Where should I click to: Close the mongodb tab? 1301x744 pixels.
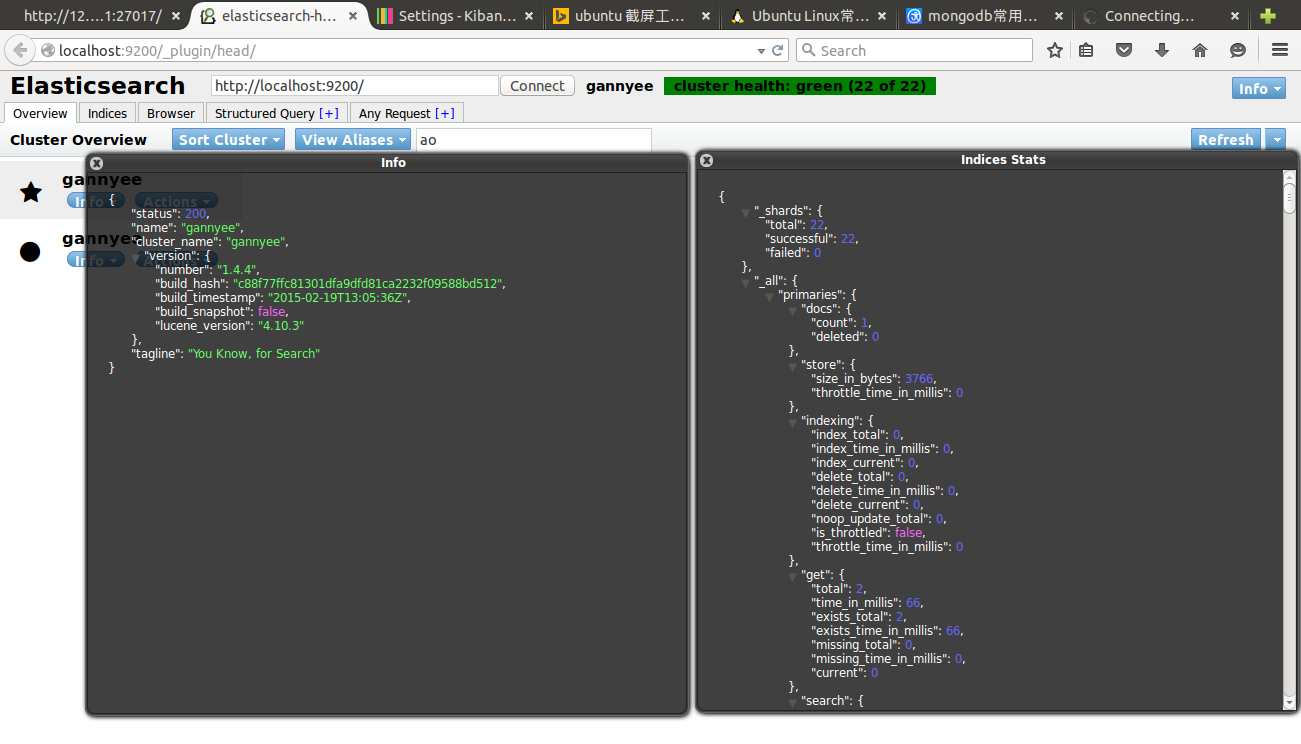click(x=1057, y=16)
